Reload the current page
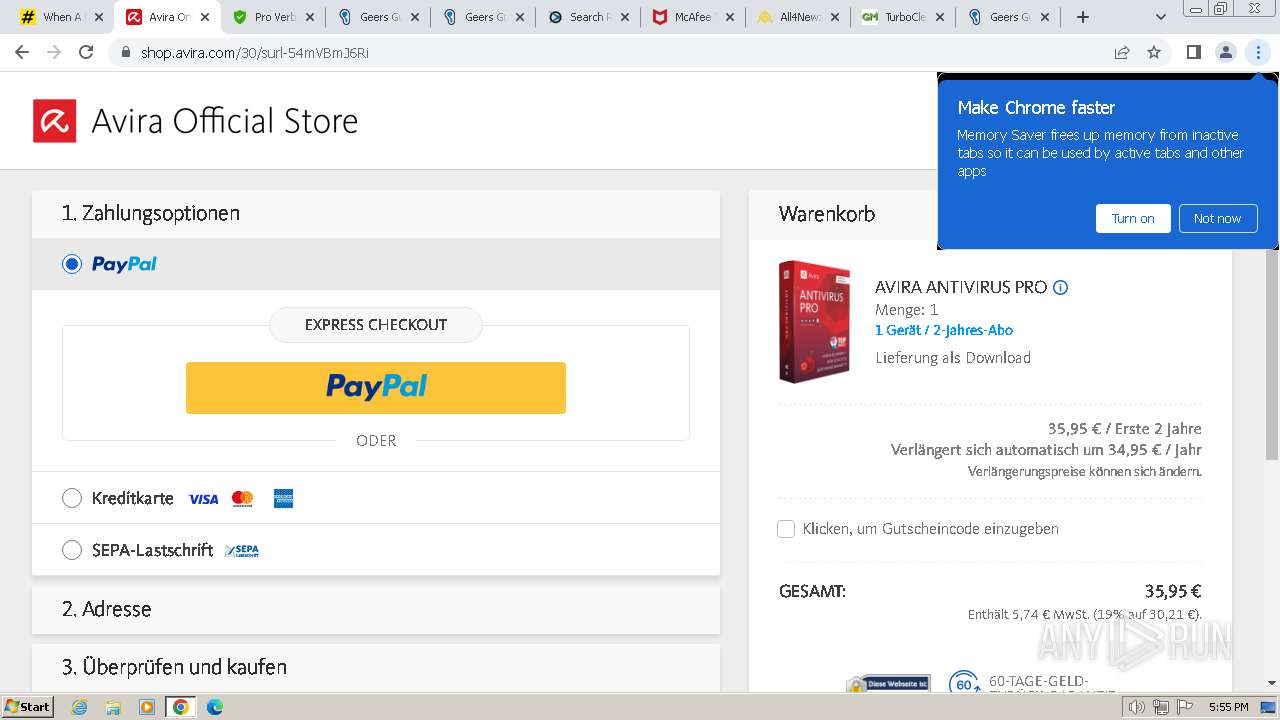Image resolution: width=1280 pixels, height=720 pixels. [x=86, y=52]
